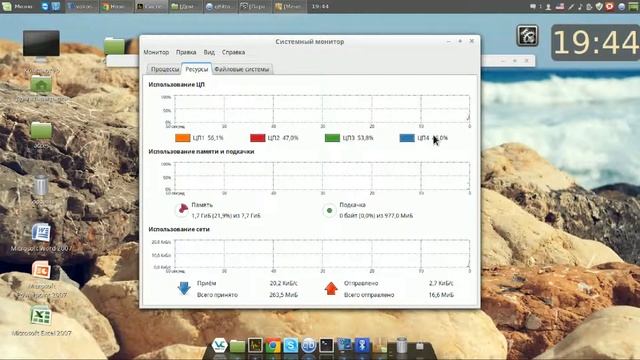Open the green folder in the dock
Viewport: 640px width, 360px height.
[238, 346]
